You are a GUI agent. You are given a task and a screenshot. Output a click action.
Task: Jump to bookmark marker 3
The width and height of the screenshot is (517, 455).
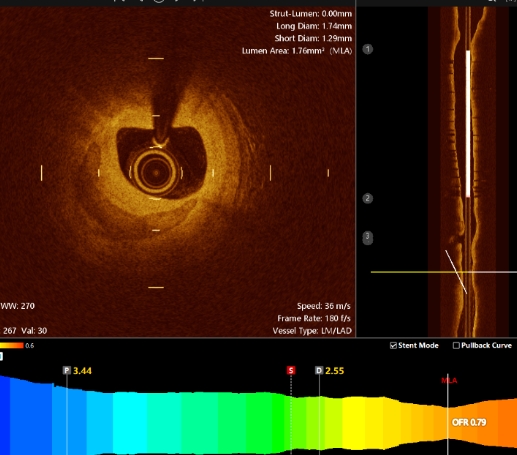[x=368, y=238]
